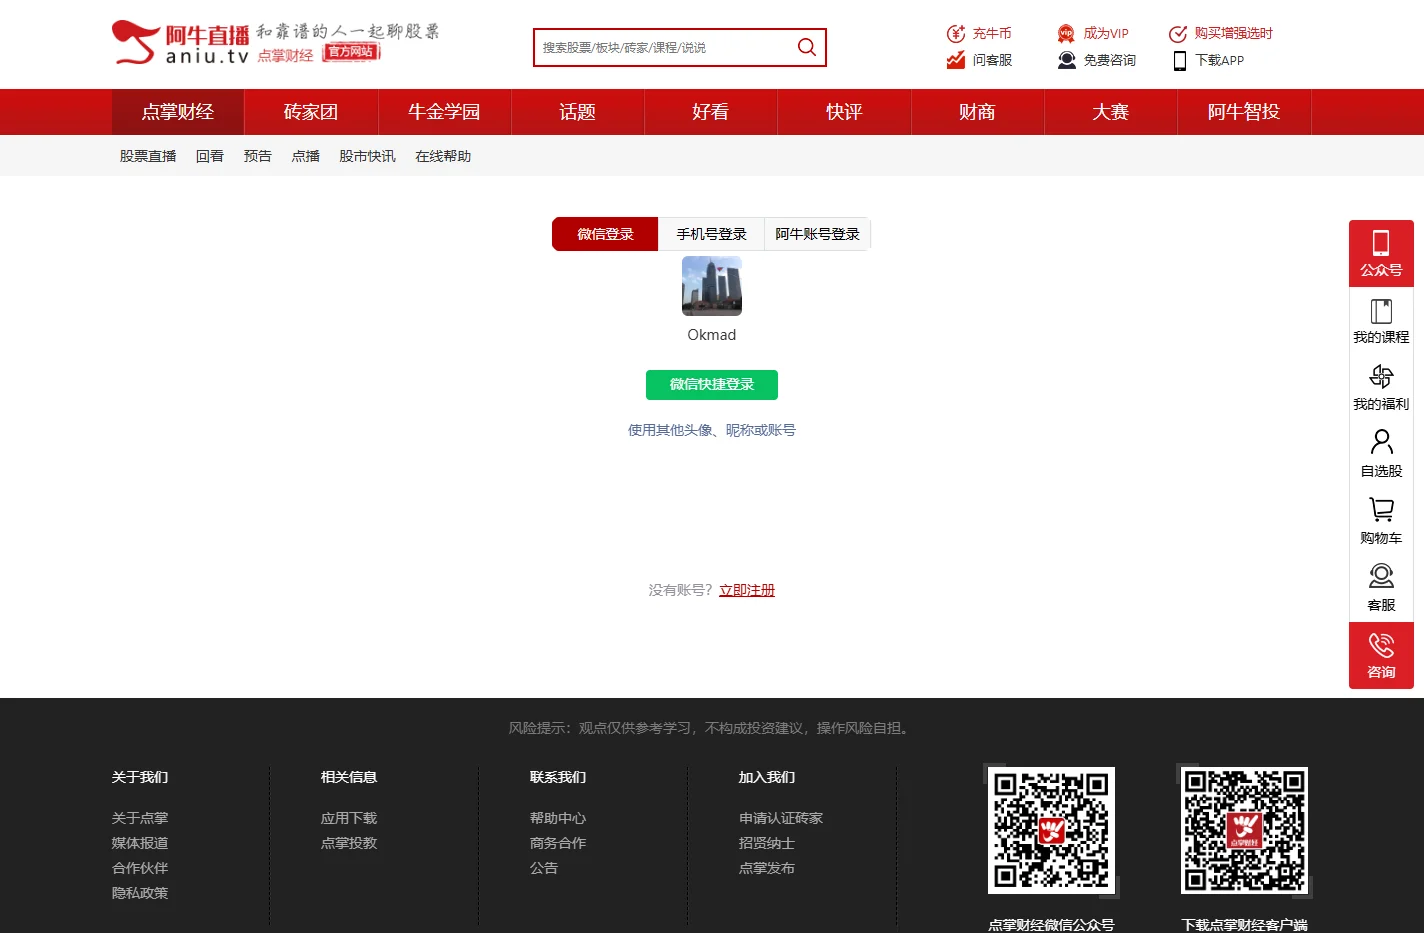
Task: Switch to the 阿牛账号登录 tab
Action: coord(817,234)
